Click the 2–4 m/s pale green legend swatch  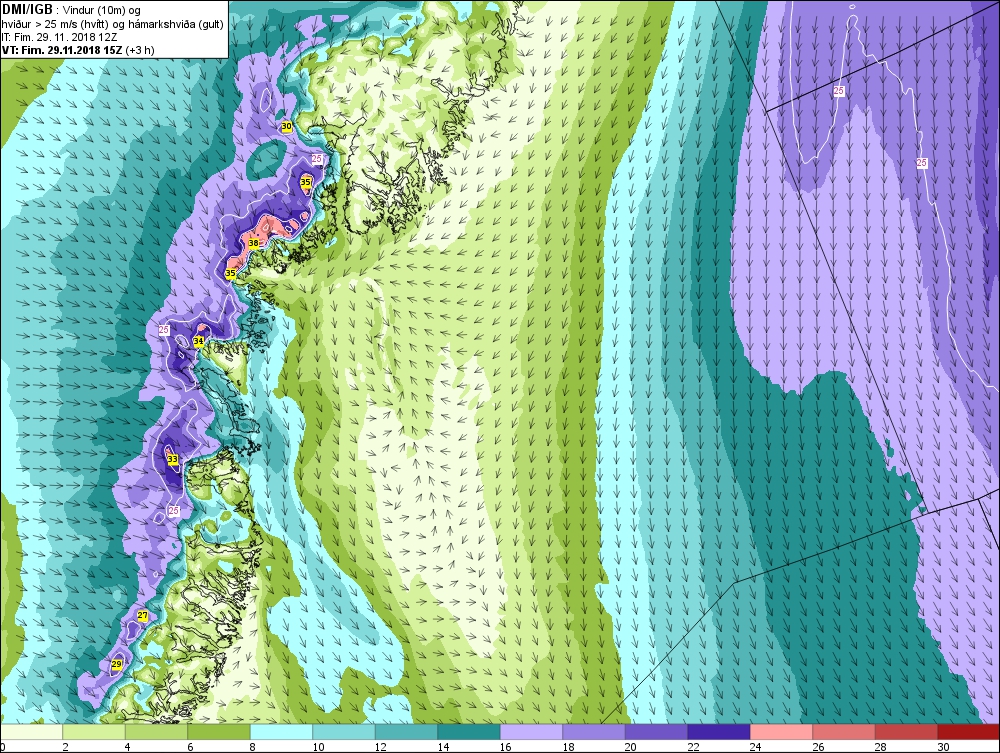click(94, 731)
